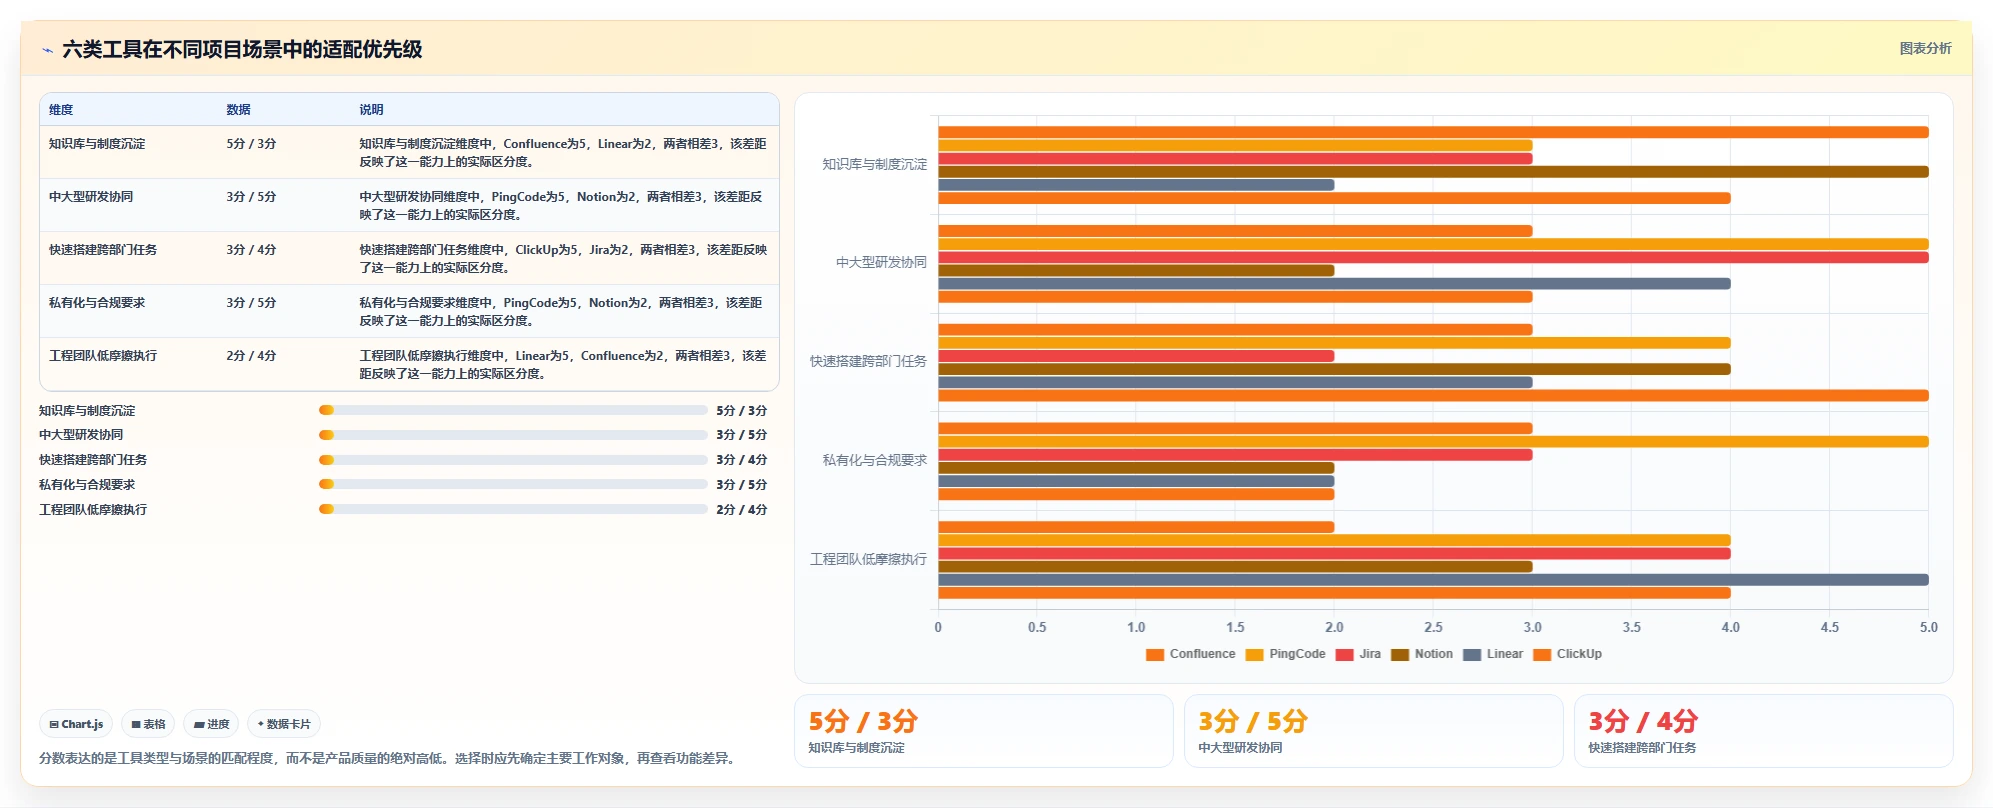
Task: Click the ClickUp bar in 快速搭建跨部门任务 group
Action: coord(1433,395)
